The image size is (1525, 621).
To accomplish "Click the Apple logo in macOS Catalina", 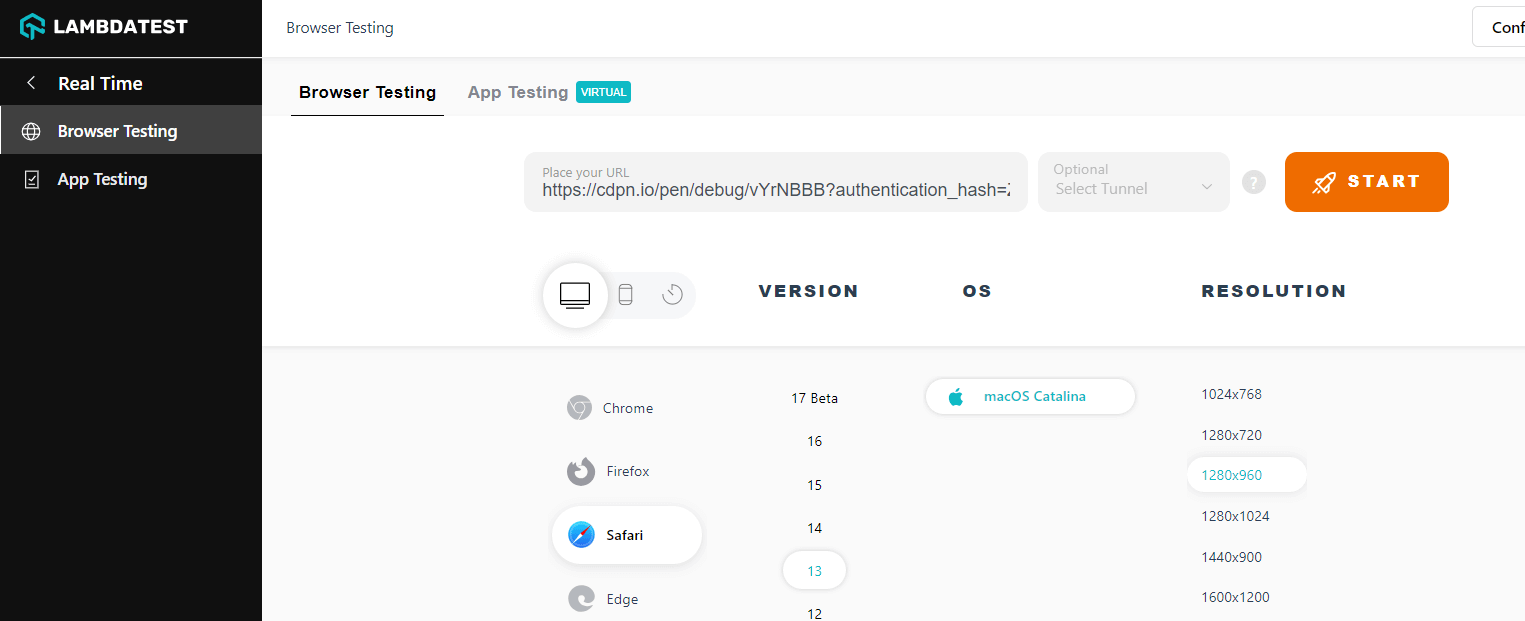I will coord(955,396).
